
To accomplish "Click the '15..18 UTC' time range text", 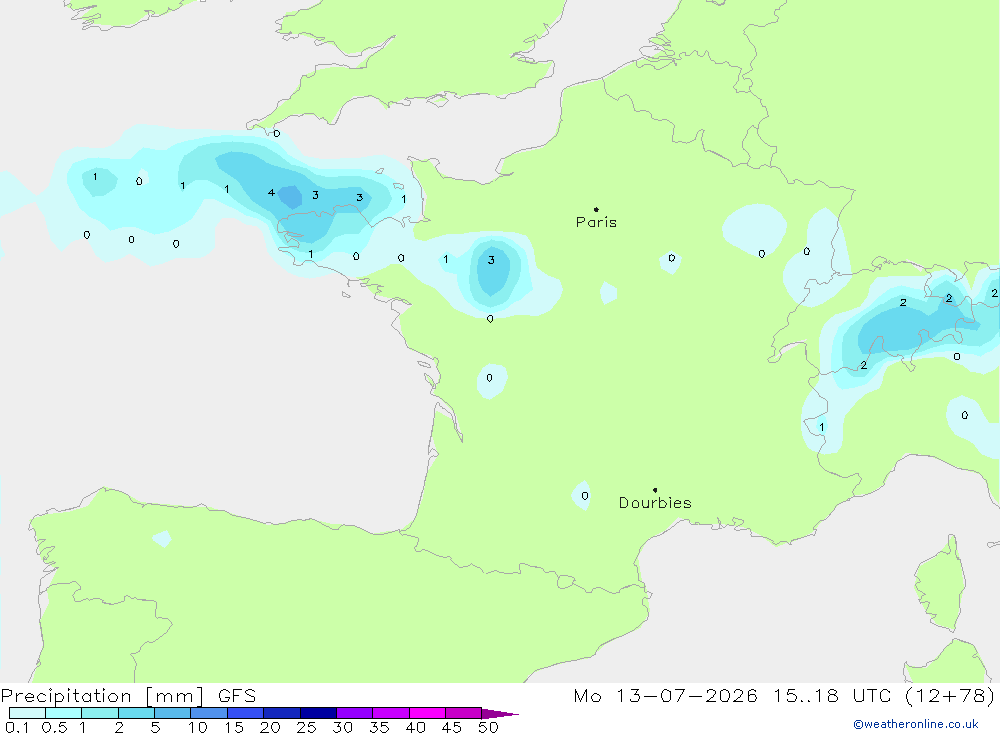I will (832, 696).
